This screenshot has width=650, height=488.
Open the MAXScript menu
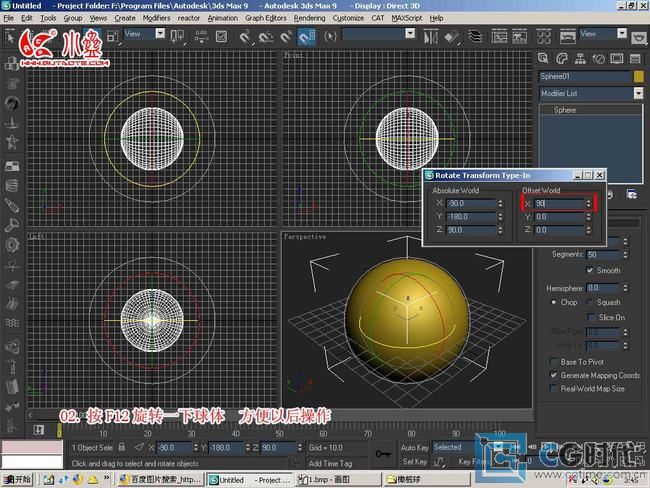[407, 18]
